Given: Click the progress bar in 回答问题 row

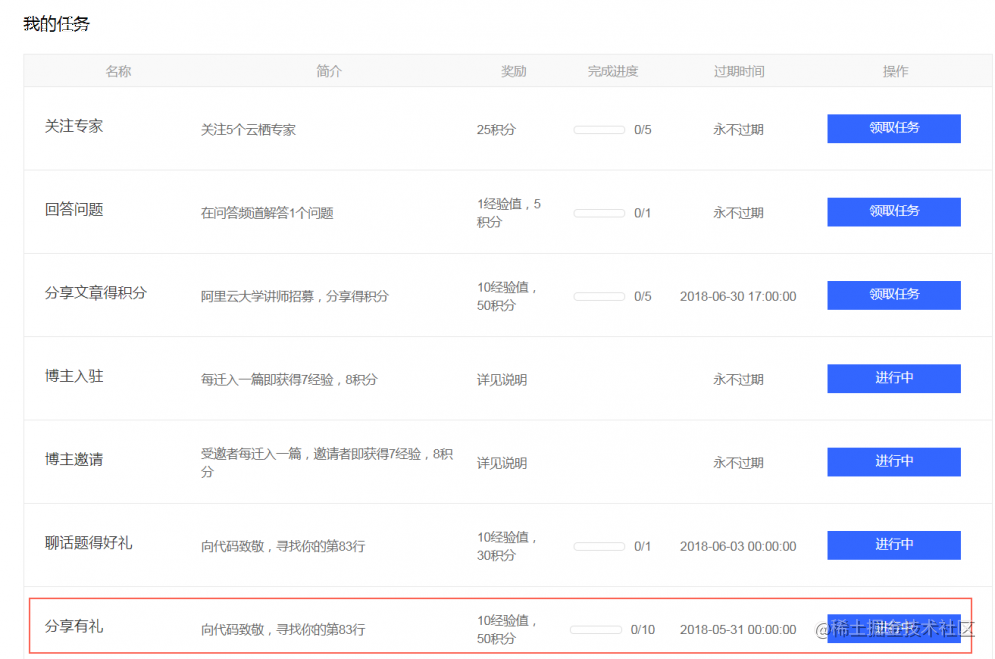Looking at the screenshot, I should click(x=599, y=213).
